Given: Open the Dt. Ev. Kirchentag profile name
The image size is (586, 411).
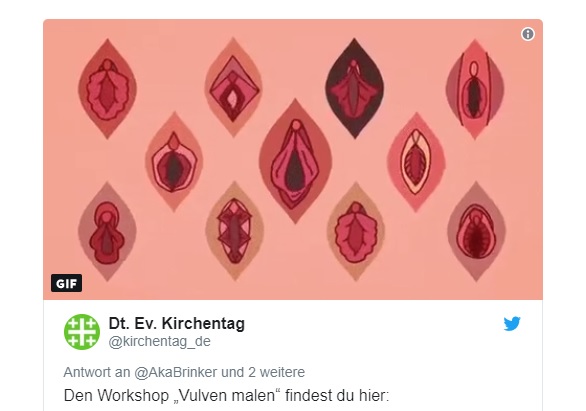Looking at the screenshot, I should (x=176, y=323).
